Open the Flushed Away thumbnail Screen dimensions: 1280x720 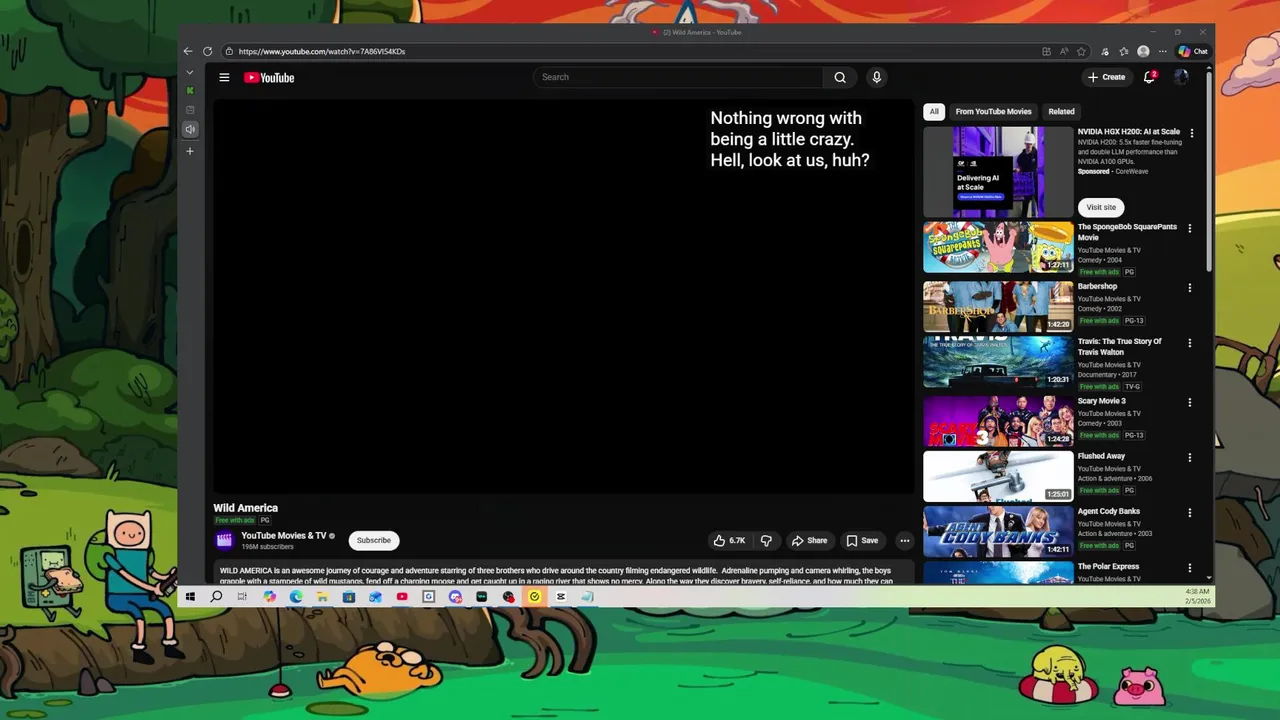coord(998,476)
